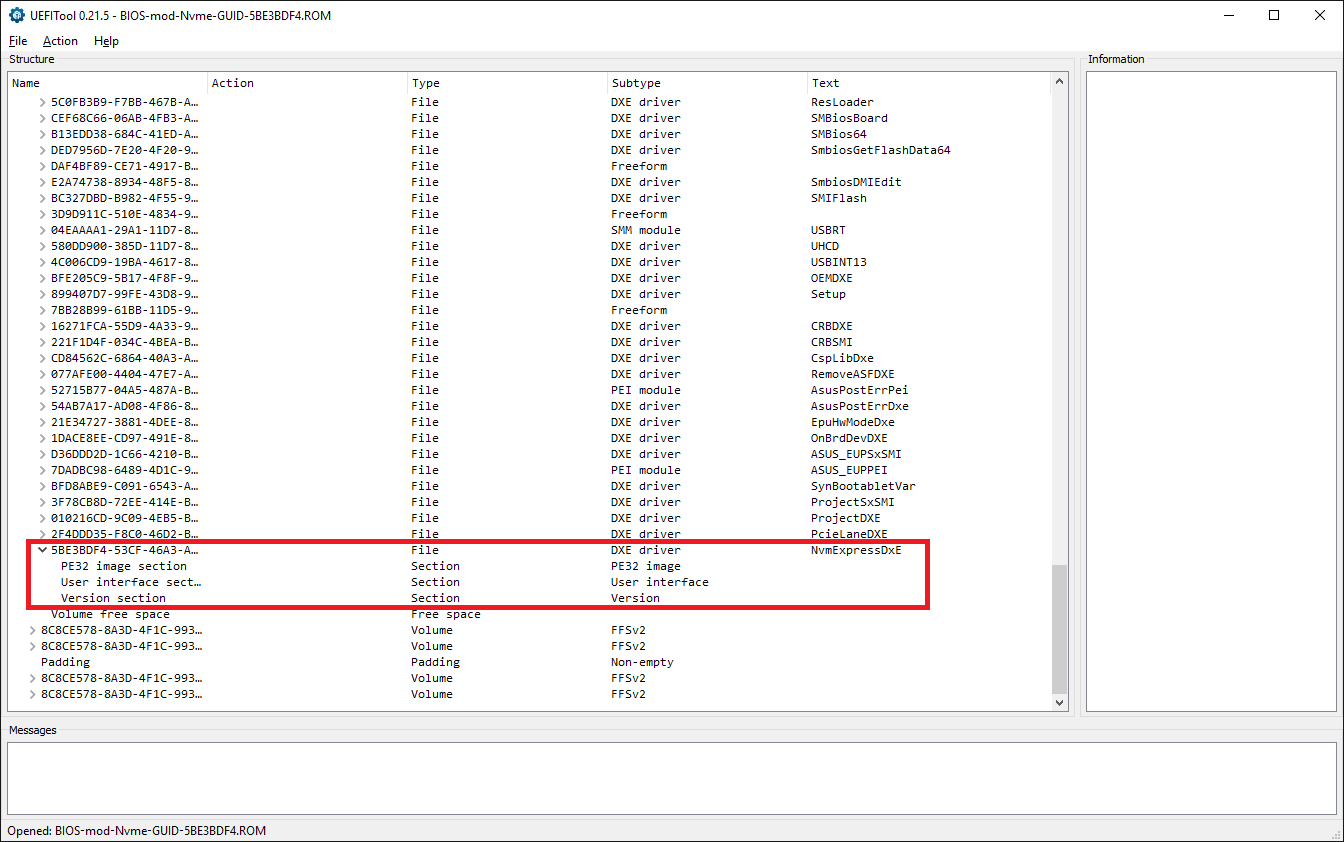Expand the first 8C8CE578 volume after free space
This screenshot has width=1344, height=842.
click(32, 630)
